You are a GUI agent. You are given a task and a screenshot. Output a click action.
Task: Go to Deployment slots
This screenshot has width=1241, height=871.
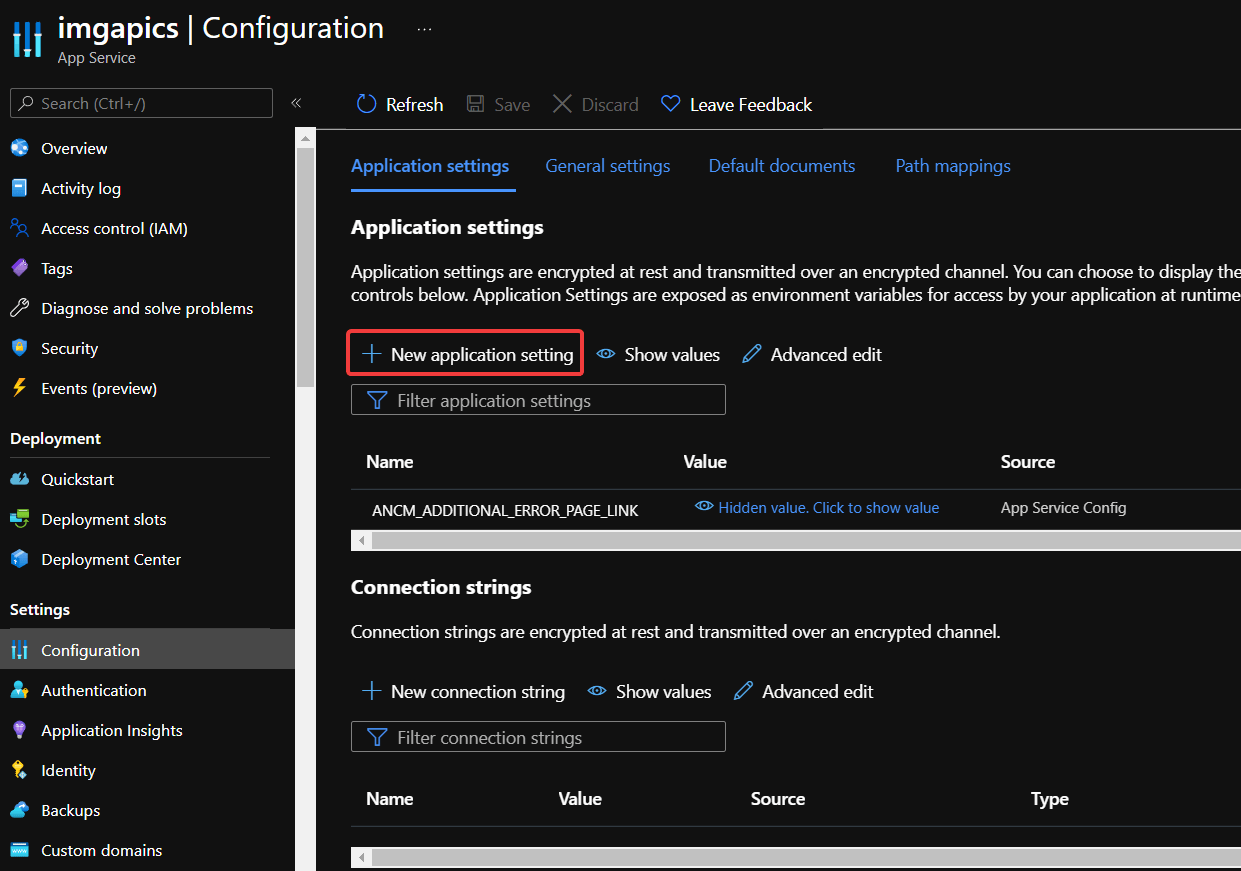(x=103, y=520)
